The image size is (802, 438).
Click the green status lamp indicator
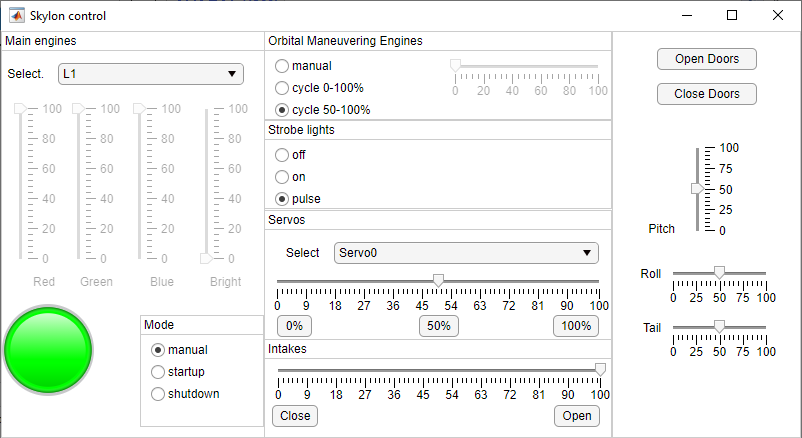click(x=49, y=349)
